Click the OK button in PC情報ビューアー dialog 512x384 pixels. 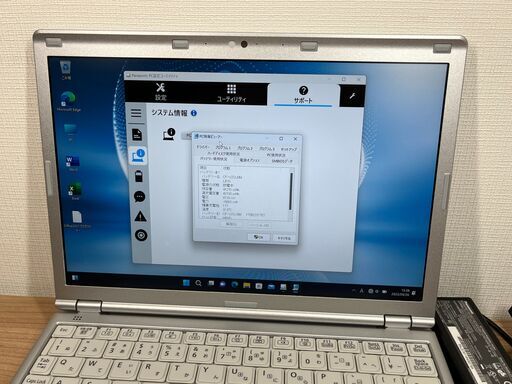(x=259, y=237)
